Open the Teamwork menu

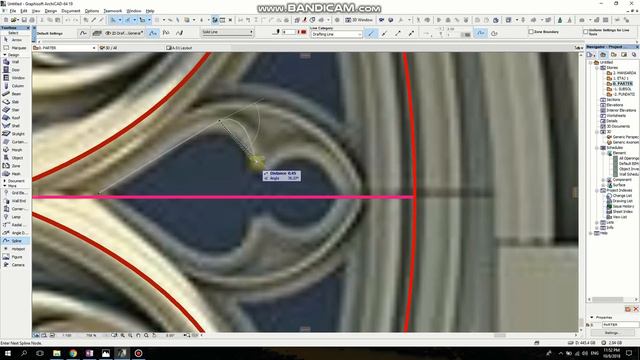point(113,11)
